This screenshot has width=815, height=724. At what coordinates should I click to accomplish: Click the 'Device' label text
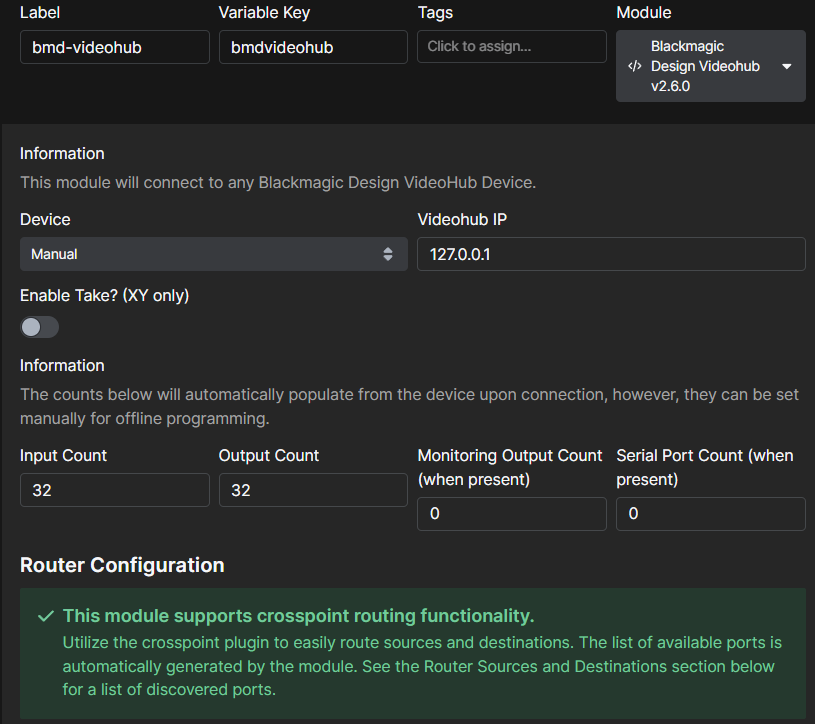tap(45, 219)
